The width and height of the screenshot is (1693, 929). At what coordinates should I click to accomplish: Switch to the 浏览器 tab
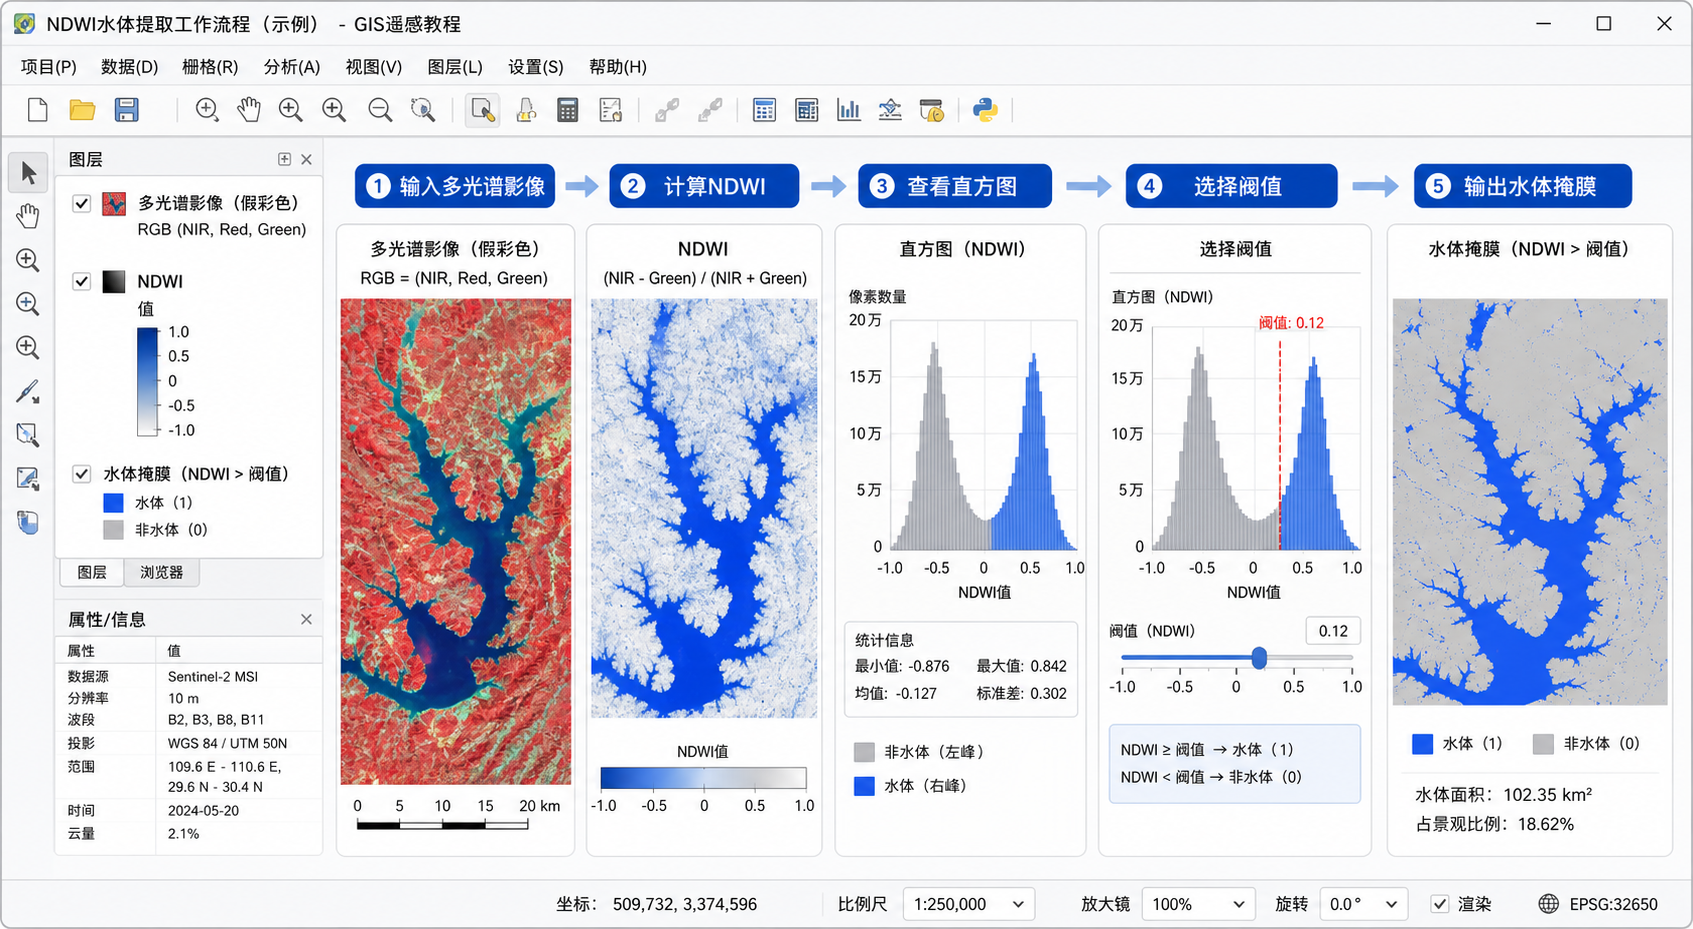[x=161, y=572]
